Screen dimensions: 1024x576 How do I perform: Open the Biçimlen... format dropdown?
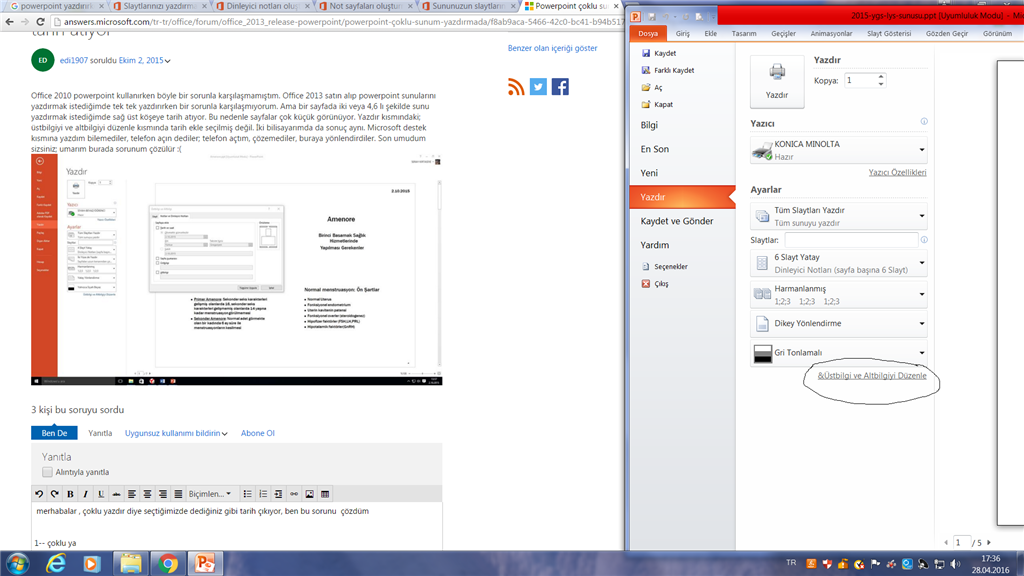pyautogui.click(x=210, y=494)
